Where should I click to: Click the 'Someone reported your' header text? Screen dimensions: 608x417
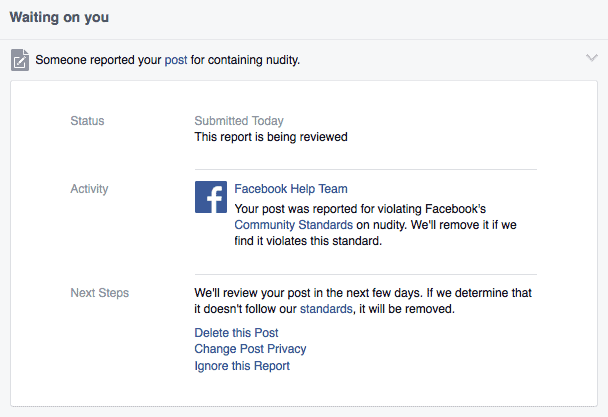pos(98,60)
